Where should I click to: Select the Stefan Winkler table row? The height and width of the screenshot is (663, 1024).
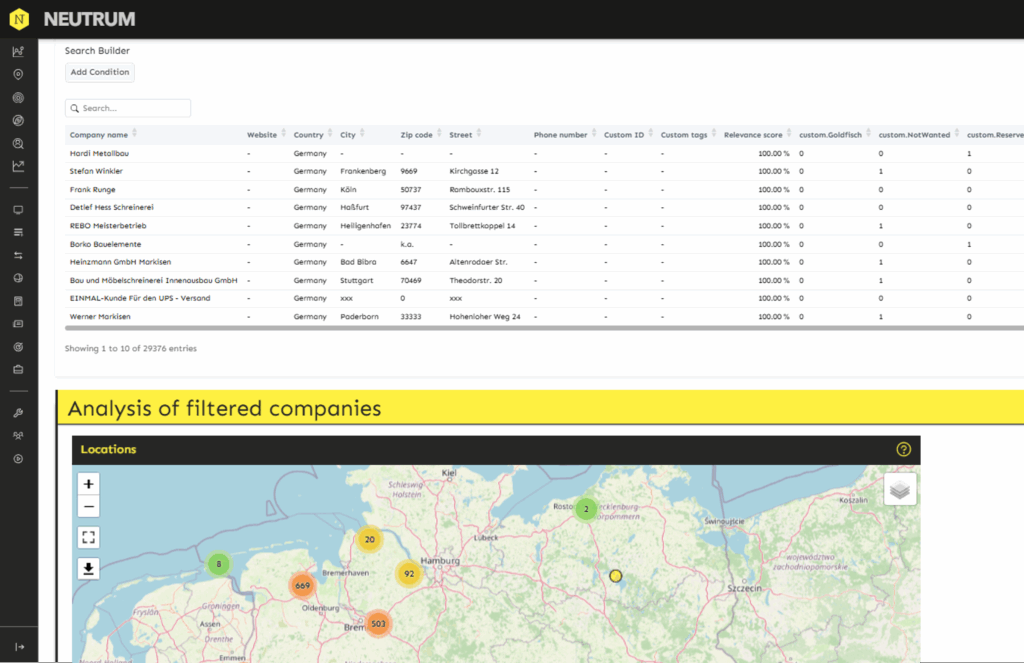pos(95,171)
